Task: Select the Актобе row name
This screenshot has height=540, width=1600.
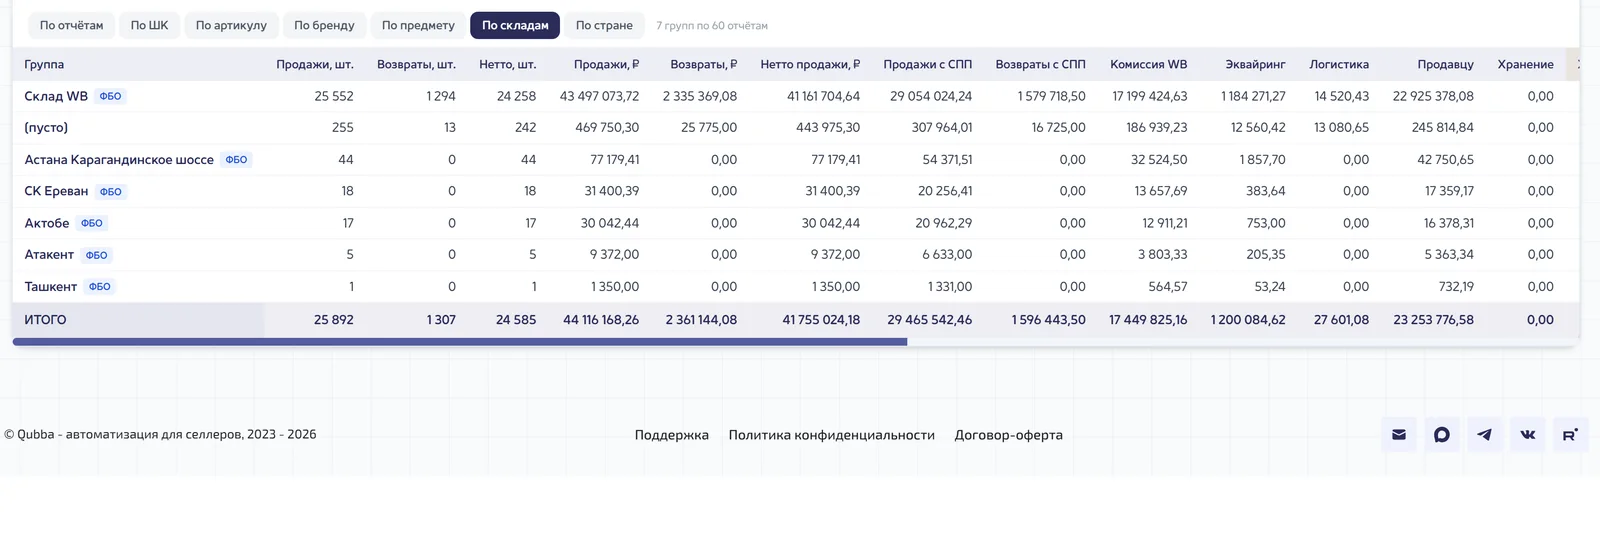Action: coord(47,223)
